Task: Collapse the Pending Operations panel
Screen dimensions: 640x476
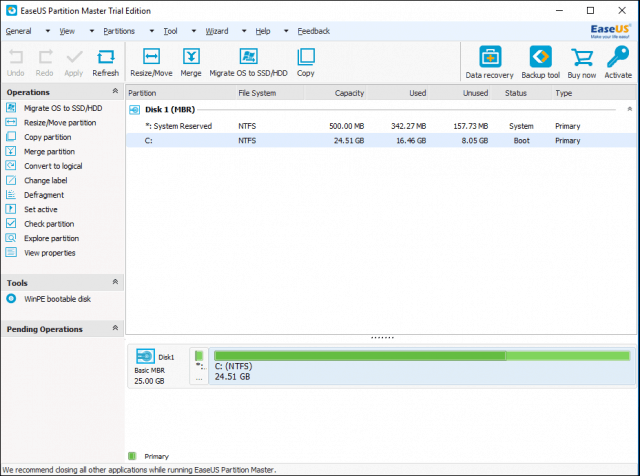Action: click(116, 328)
